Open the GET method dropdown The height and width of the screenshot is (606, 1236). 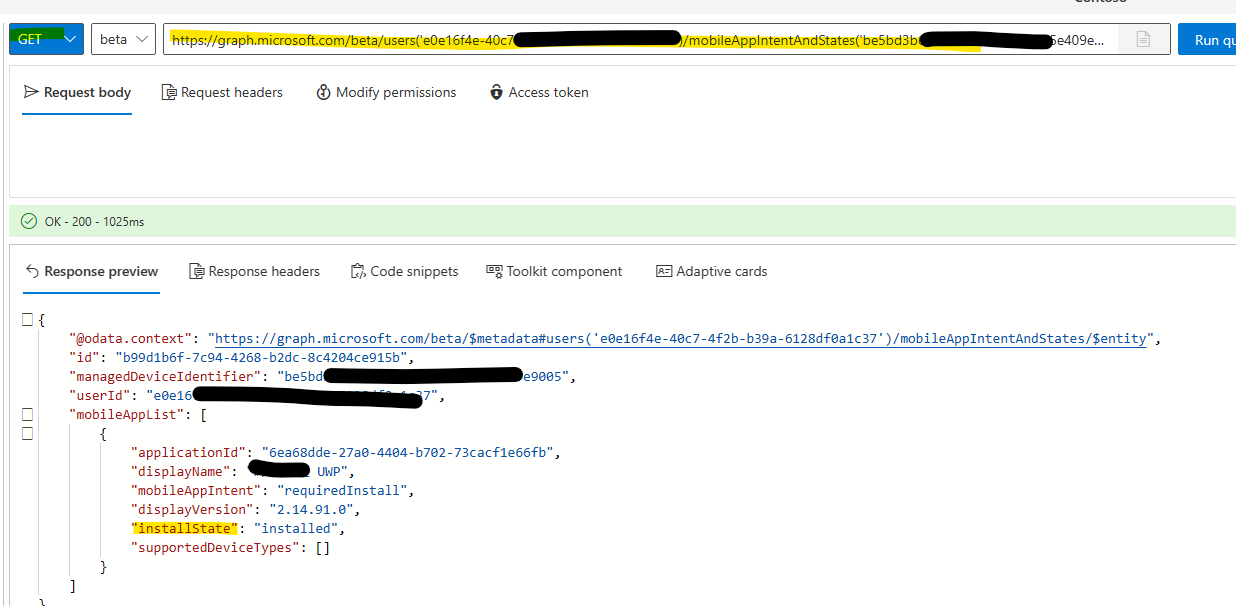[46, 39]
